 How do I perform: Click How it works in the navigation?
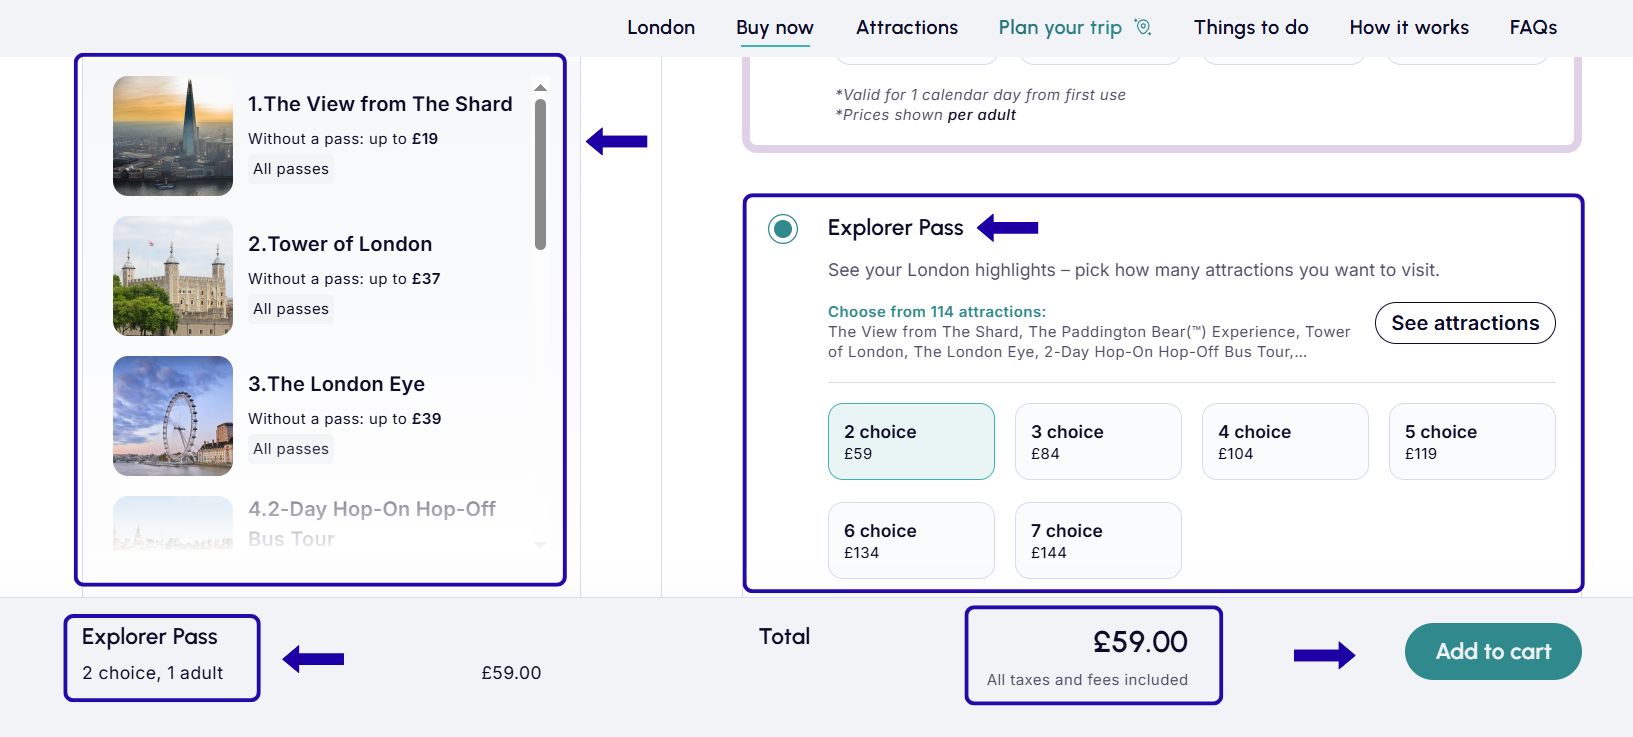click(1408, 27)
